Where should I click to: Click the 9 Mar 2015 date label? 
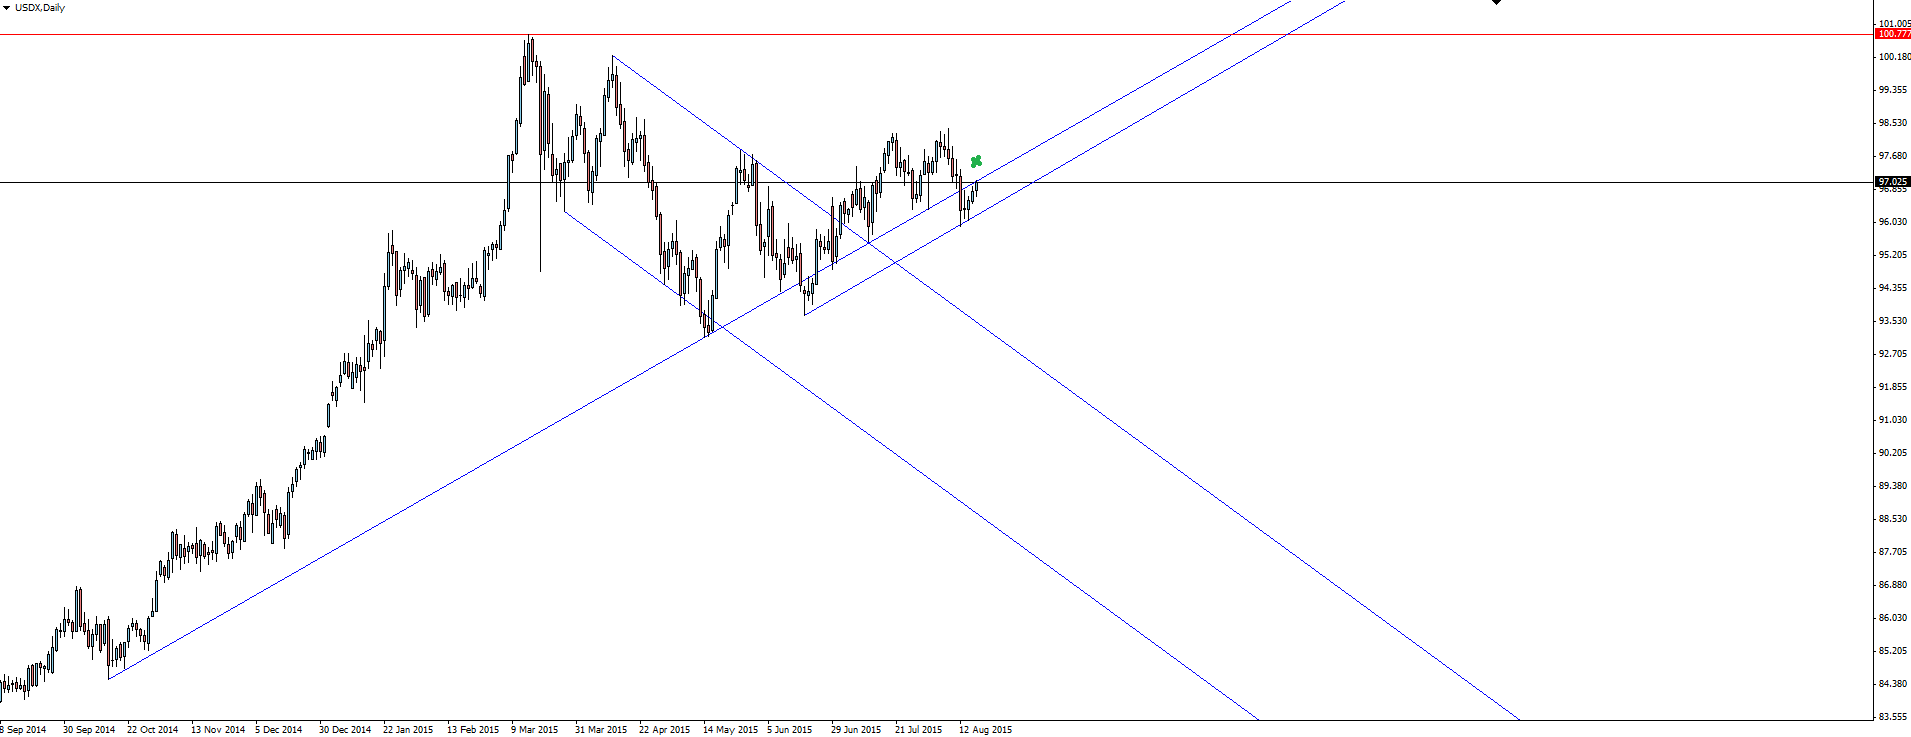(535, 730)
